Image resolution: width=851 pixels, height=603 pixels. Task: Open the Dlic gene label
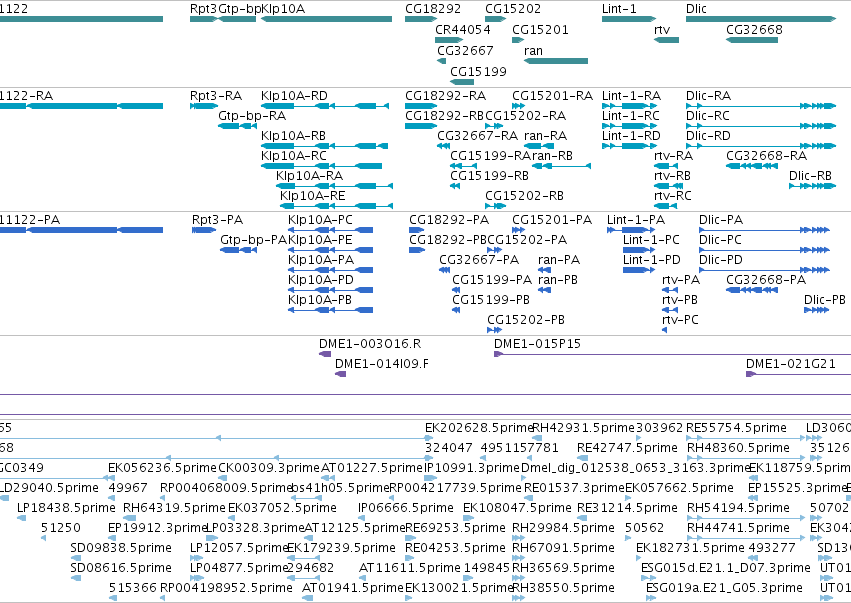click(696, 9)
